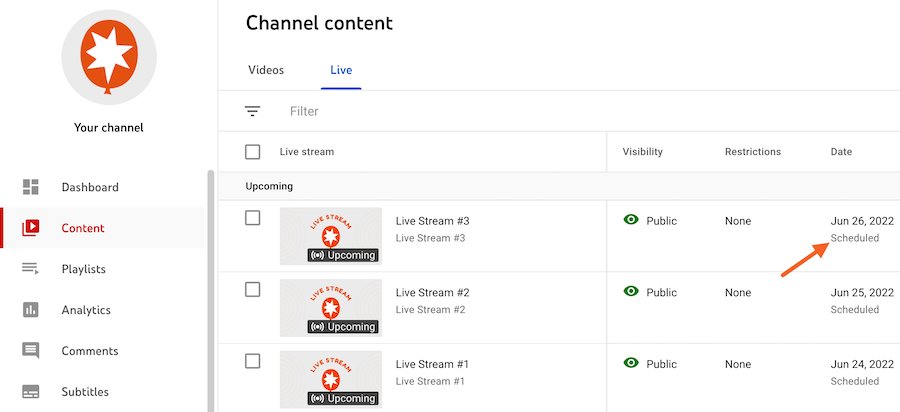
Task: Click the green eye icon for Live Stream #3
Action: [631, 220]
